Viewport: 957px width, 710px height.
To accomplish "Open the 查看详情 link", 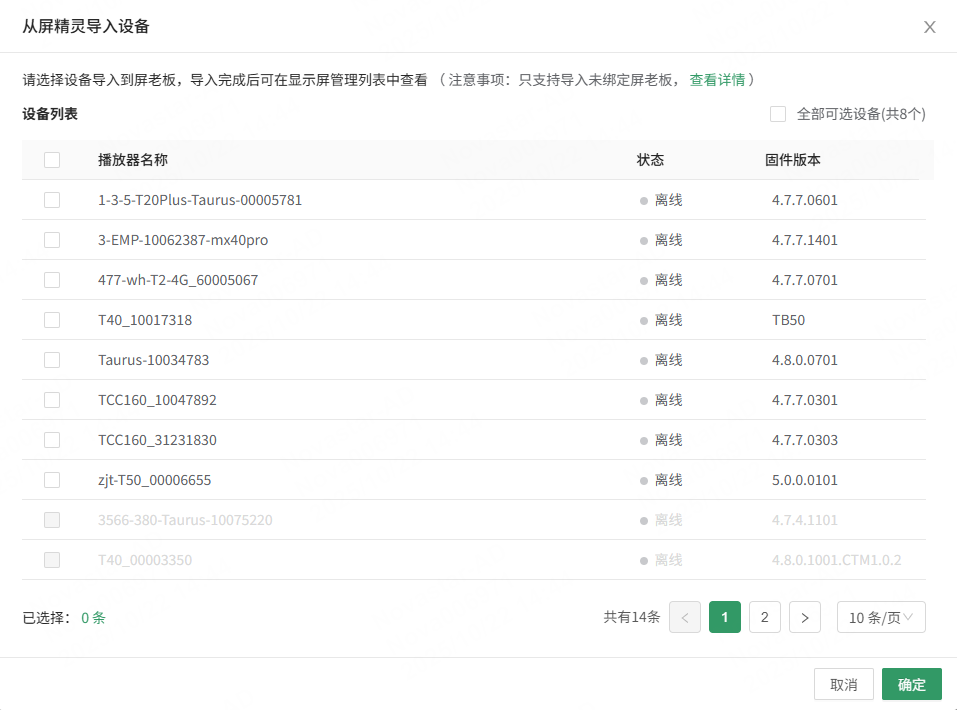I will [x=717, y=79].
